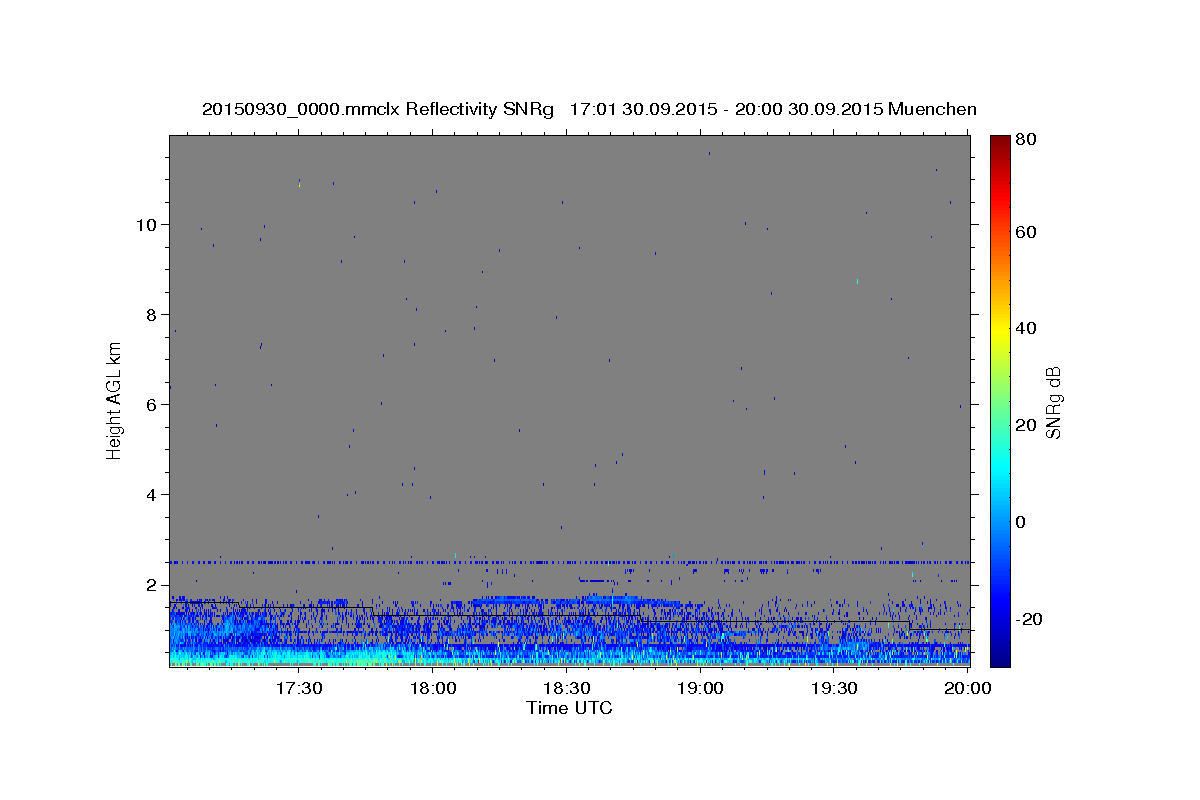This screenshot has width=1200, height=800.
Task: Click the height tick label 6
Action: coord(153,405)
